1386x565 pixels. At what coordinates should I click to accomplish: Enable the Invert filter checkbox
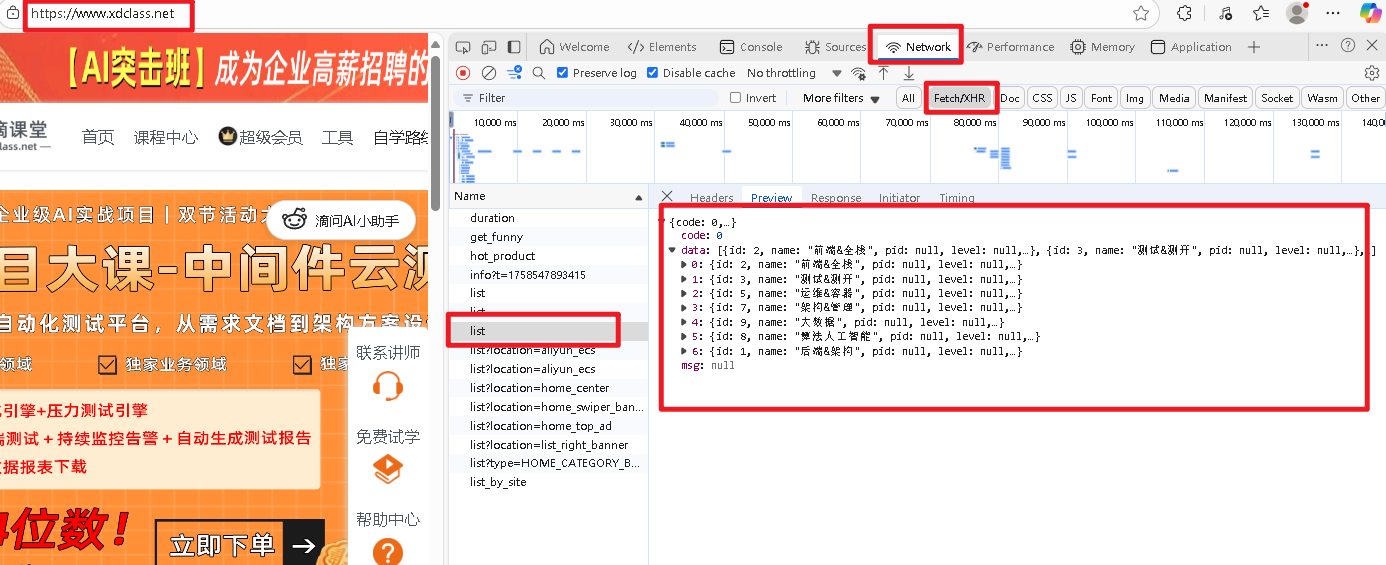pyautogui.click(x=736, y=98)
